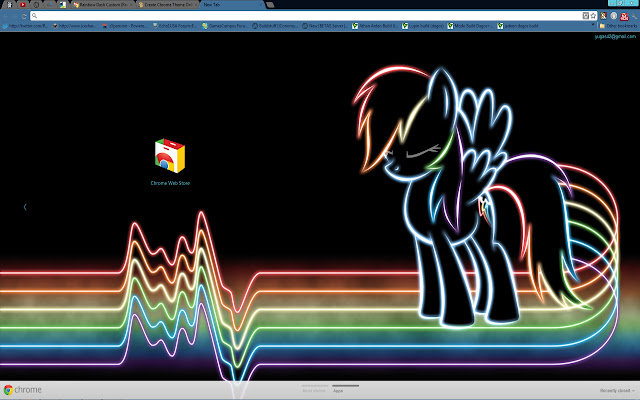This screenshot has height=400, width=640.
Task: Open a new tab with the new-tab button
Action: point(270,5)
